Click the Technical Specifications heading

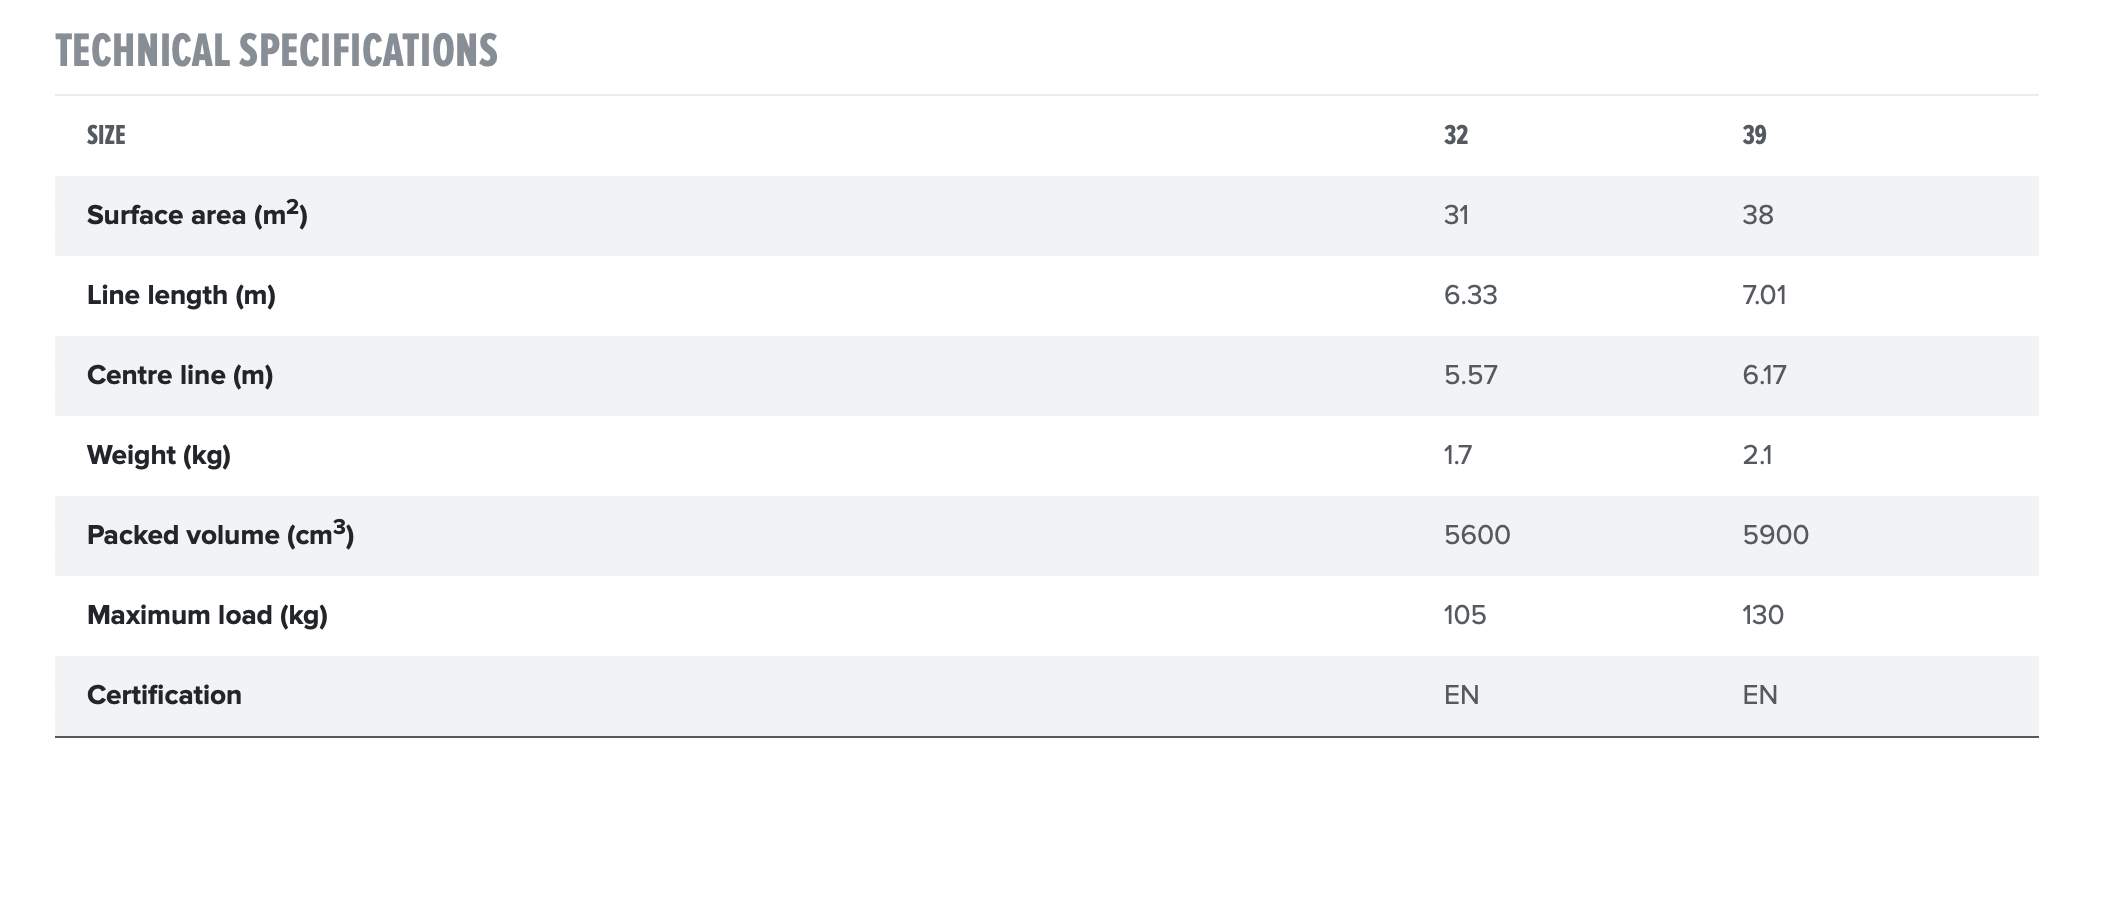point(276,51)
